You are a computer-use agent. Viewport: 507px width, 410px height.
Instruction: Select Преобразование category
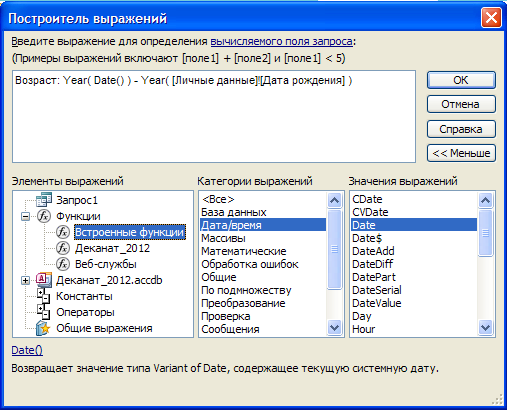click(263, 303)
